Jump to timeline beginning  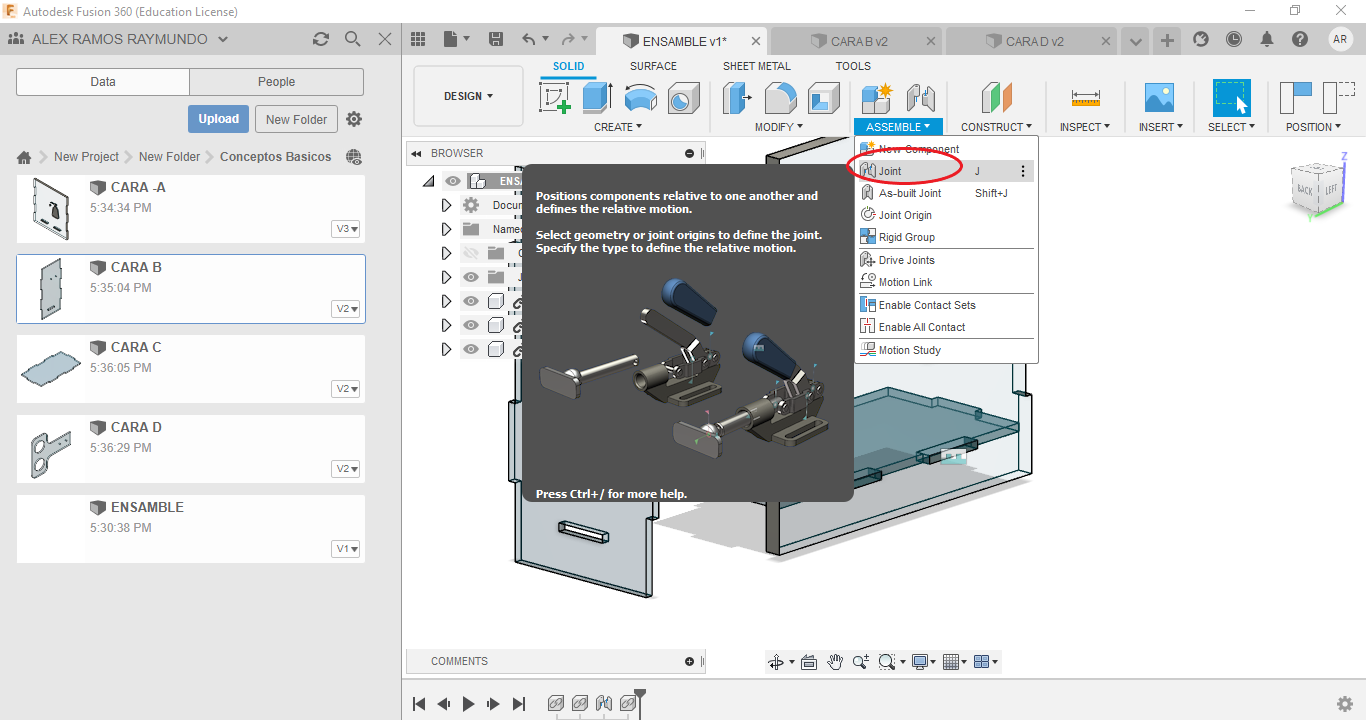tap(419, 704)
